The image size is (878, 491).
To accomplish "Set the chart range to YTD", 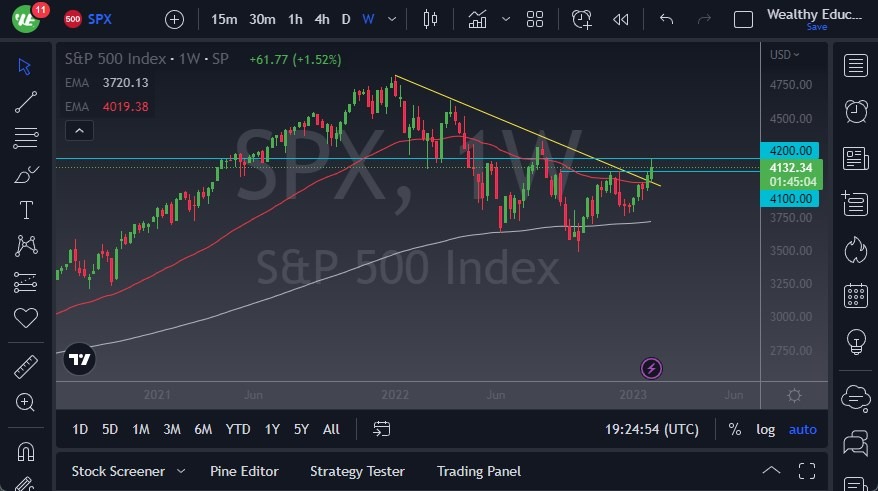I will click(x=238, y=429).
